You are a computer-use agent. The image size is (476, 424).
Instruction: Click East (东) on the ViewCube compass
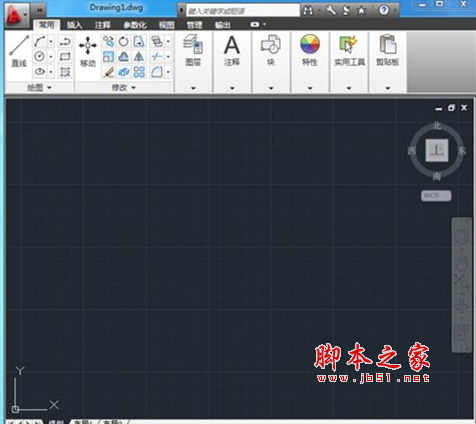[x=462, y=151]
